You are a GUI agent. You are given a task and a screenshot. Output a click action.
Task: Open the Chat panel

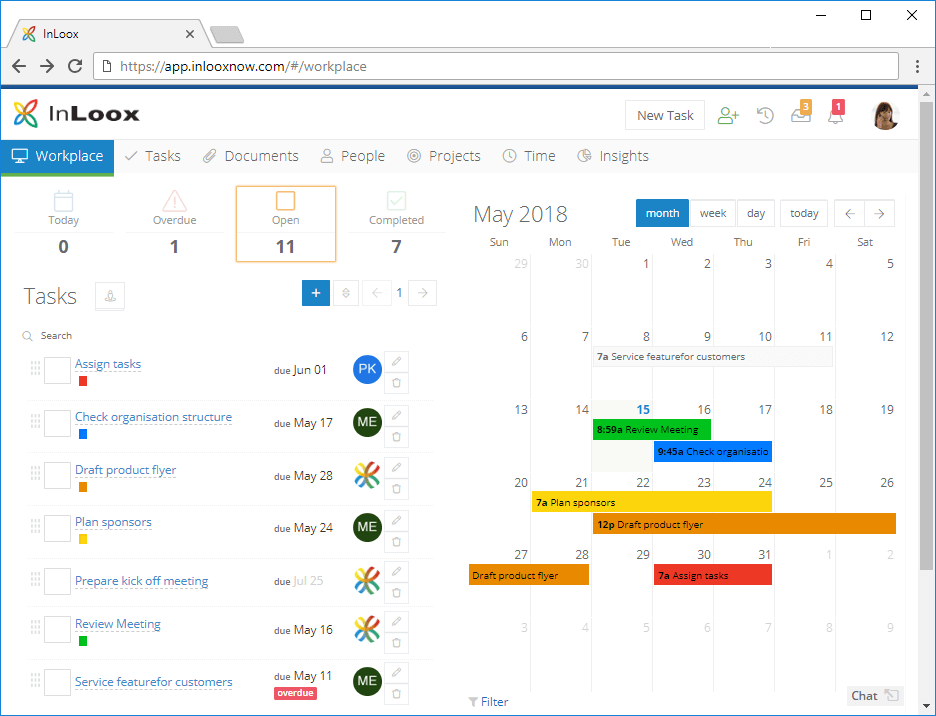(x=875, y=696)
